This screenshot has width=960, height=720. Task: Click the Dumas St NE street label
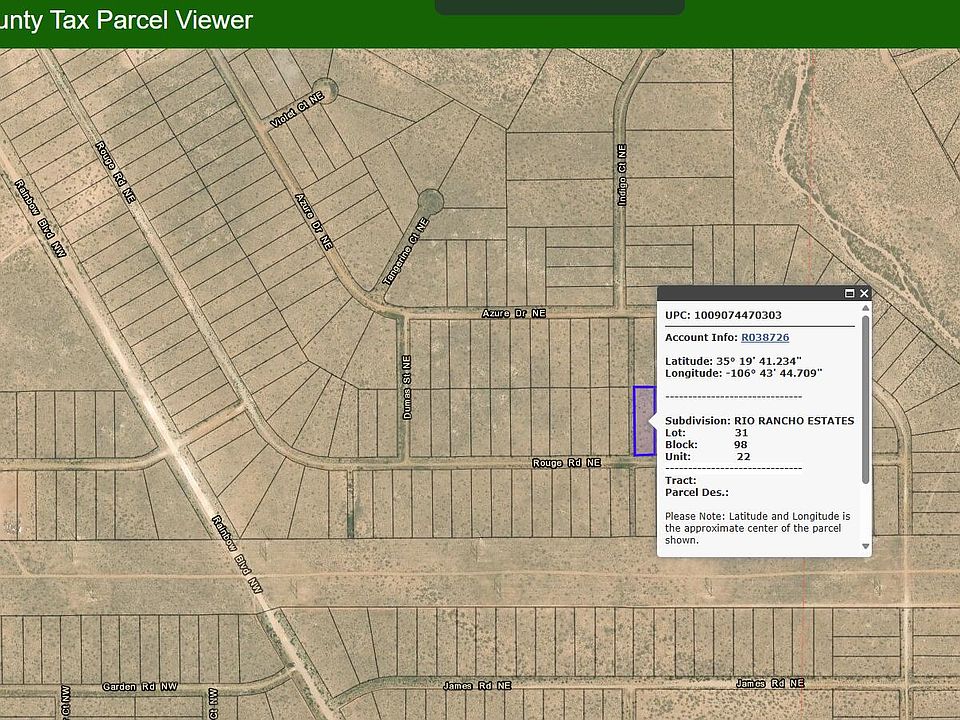407,387
